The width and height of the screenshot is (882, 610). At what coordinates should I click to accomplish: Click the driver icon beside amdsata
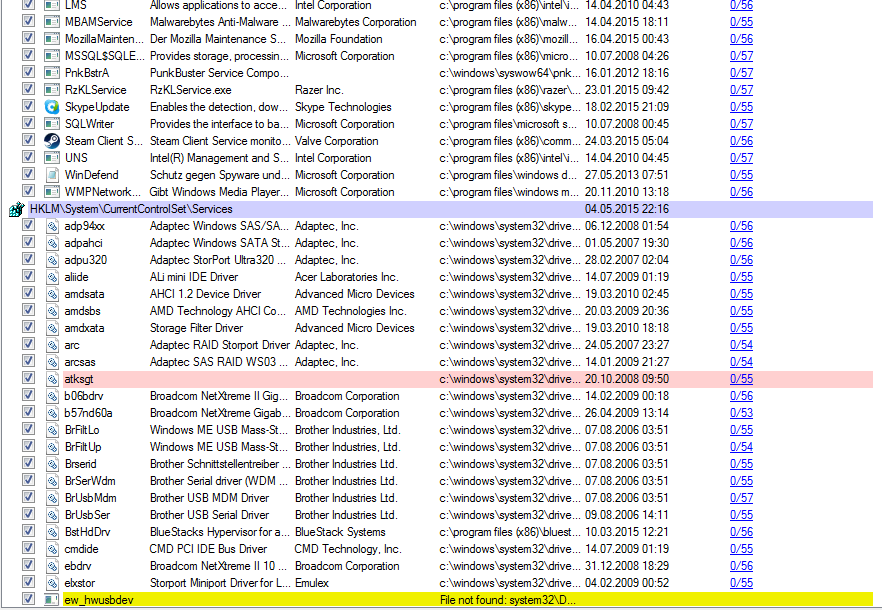click(53, 294)
